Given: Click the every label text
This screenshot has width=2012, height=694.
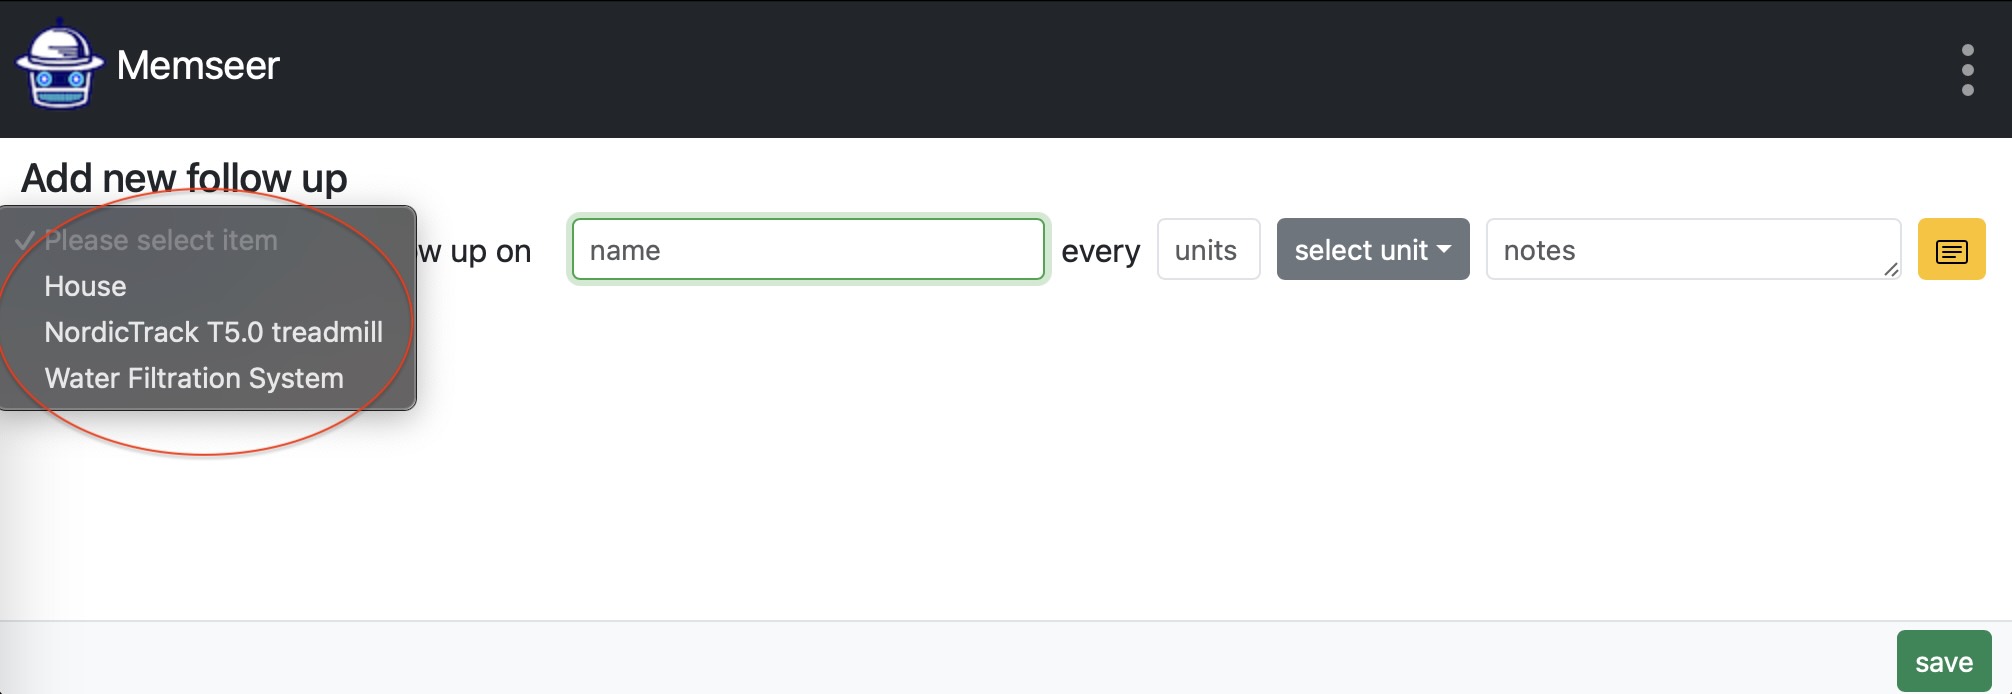Looking at the screenshot, I should tap(1100, 251).
